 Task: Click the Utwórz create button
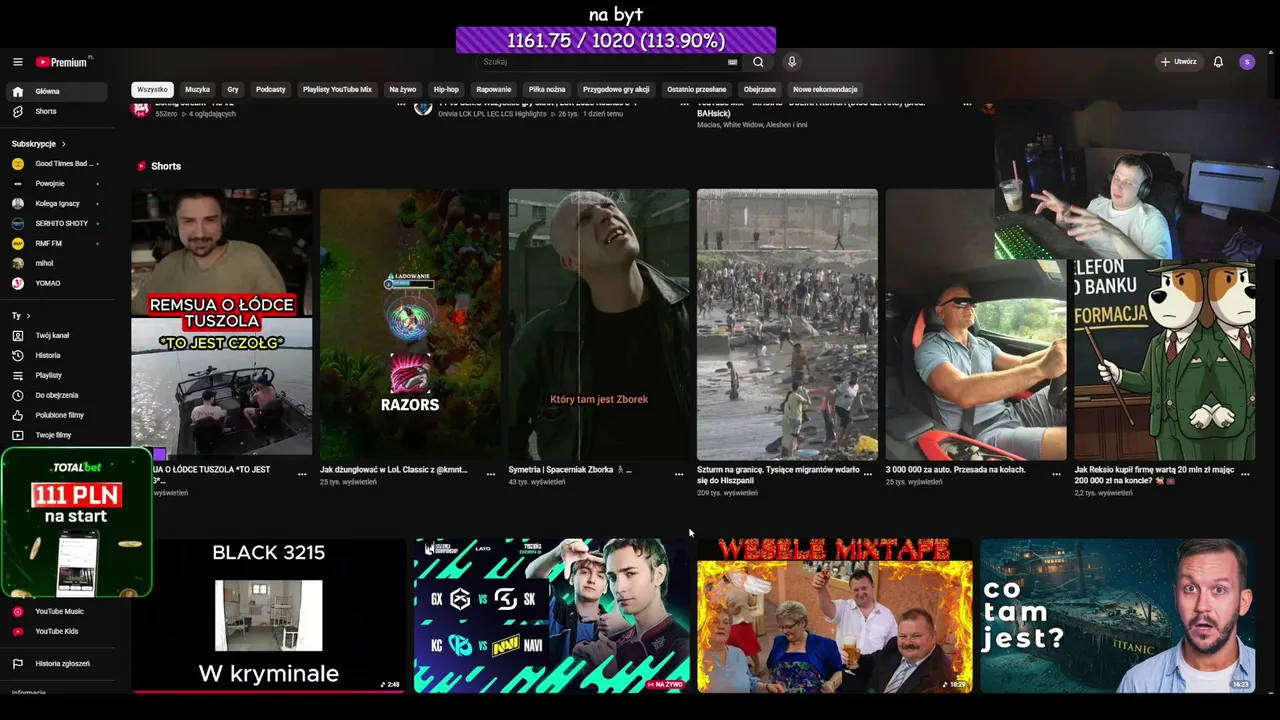pyautogui.click(x=1178, y=62)
